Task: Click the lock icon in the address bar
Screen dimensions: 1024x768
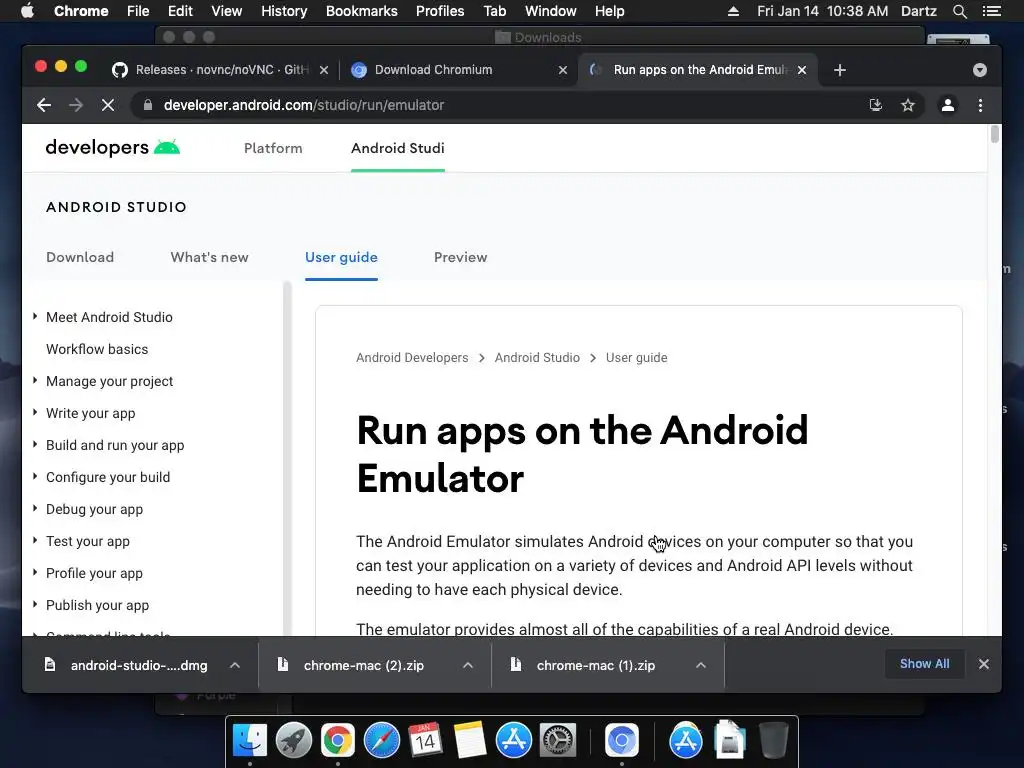Action: (x=148, y=105)
